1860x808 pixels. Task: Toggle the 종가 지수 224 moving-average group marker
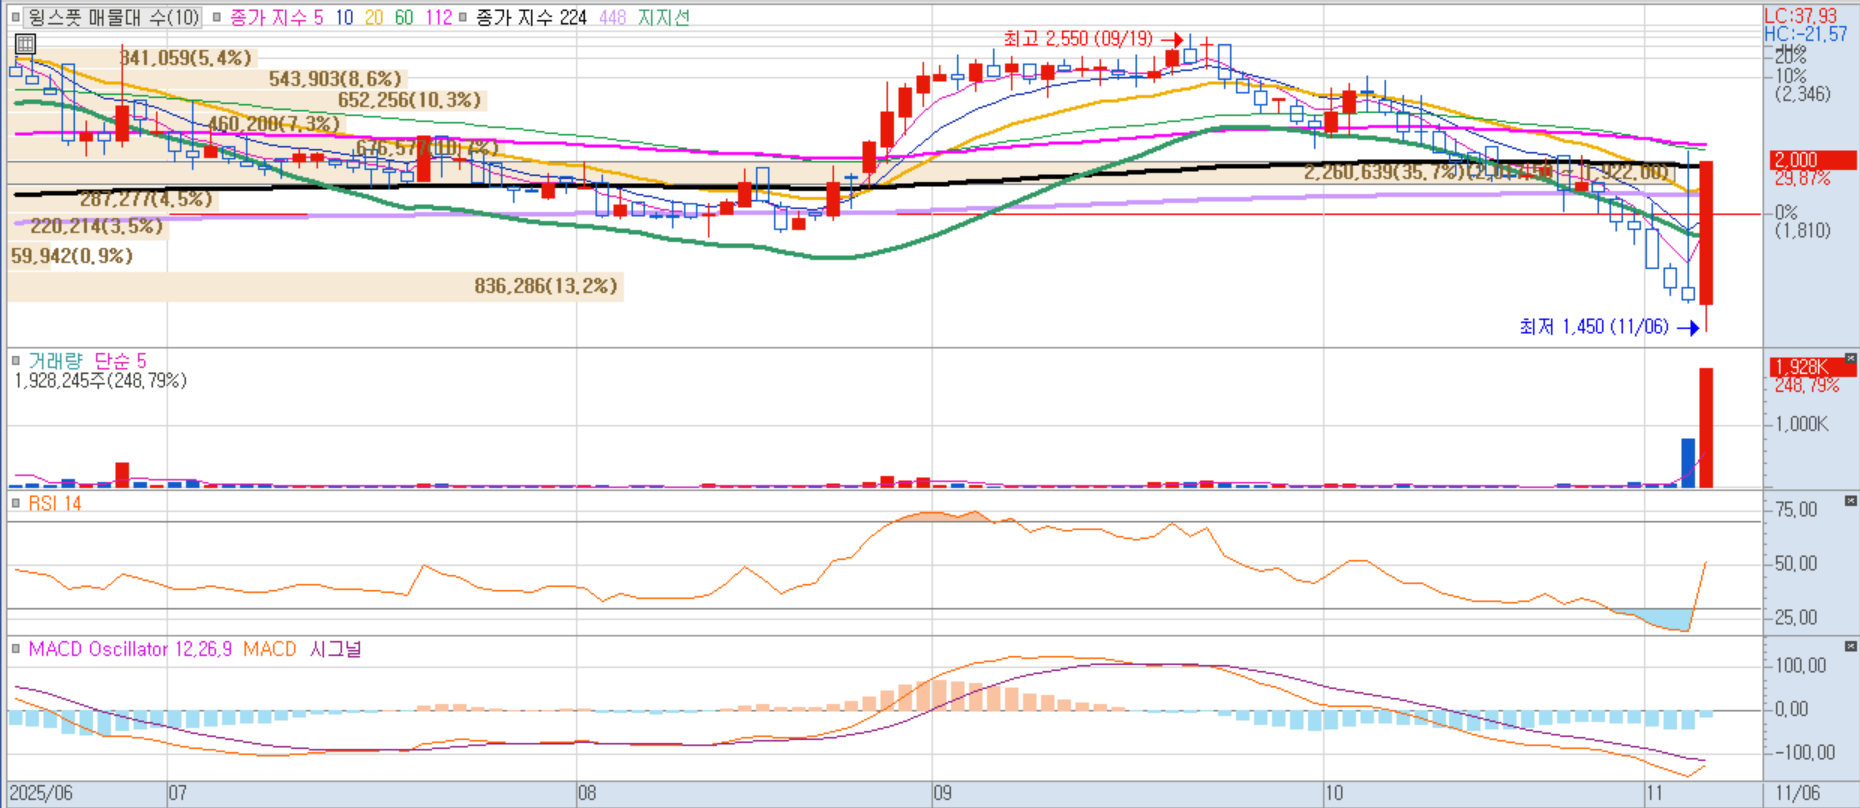pyautogui.click(x=462, y=17)
